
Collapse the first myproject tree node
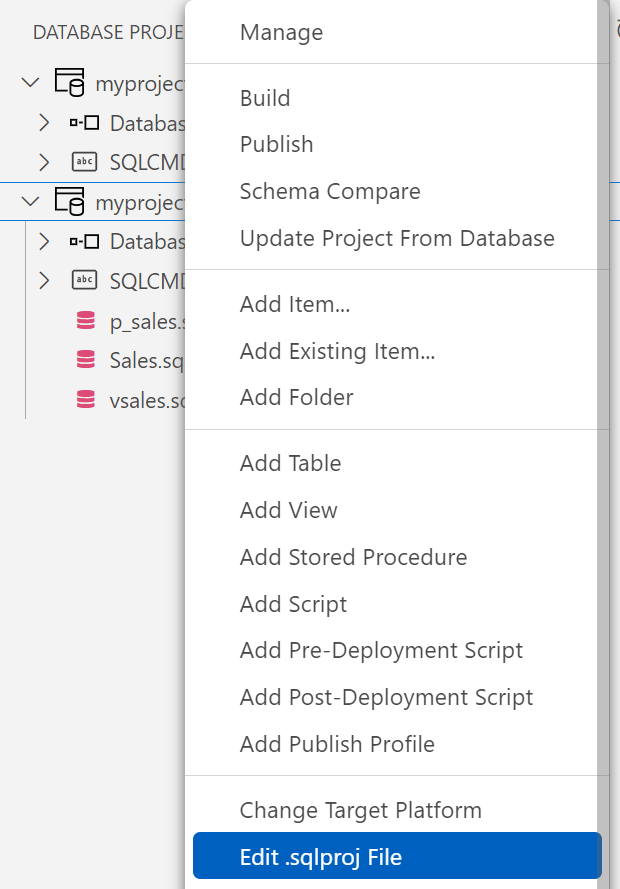point(31,83)
